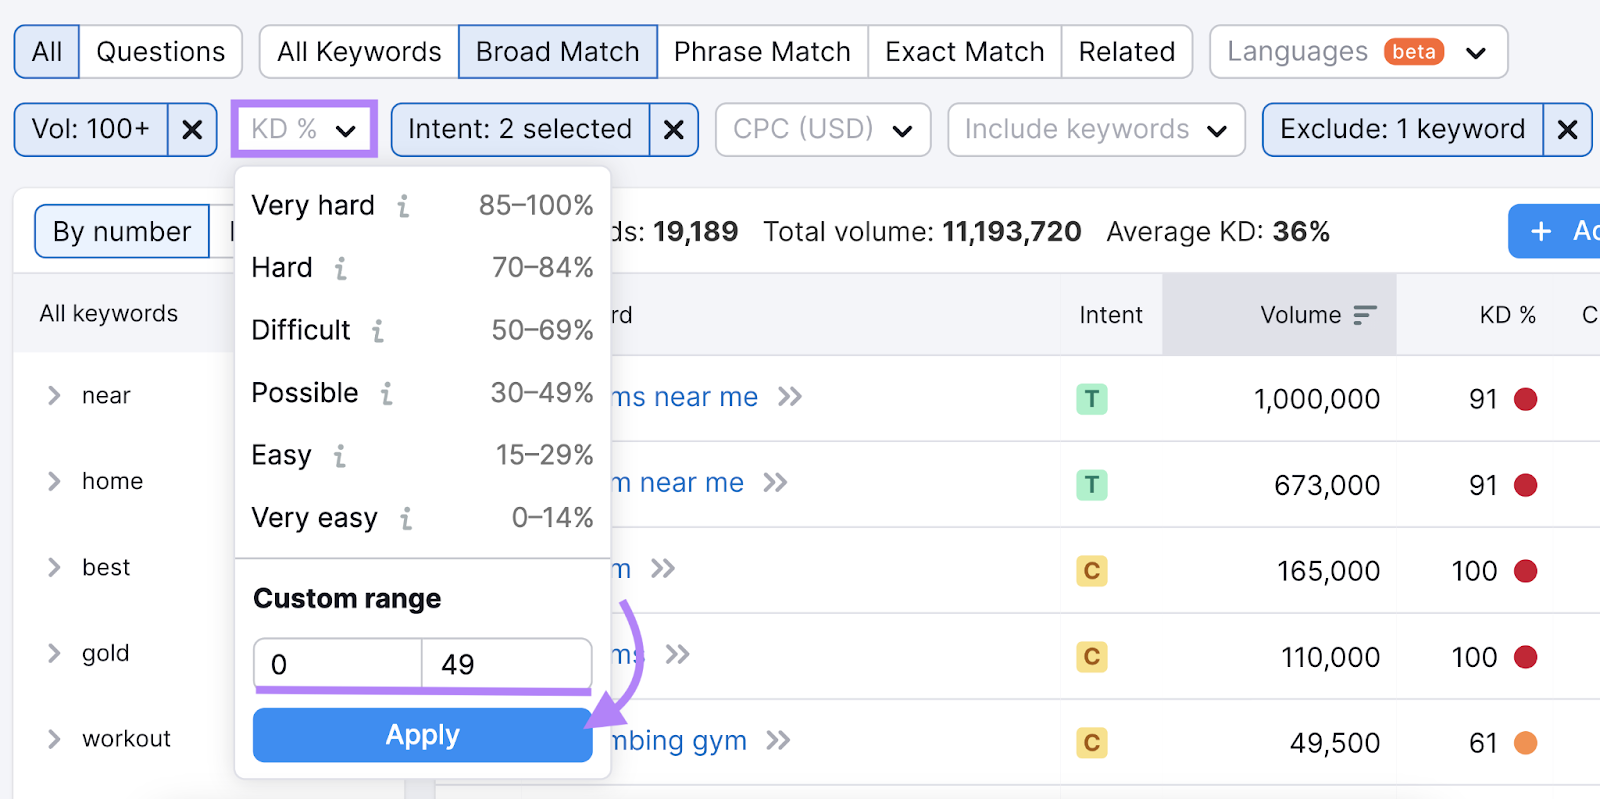1600x799 pixels.
Task: Toggle the By number grouping
Action: (x=122, y=232)
